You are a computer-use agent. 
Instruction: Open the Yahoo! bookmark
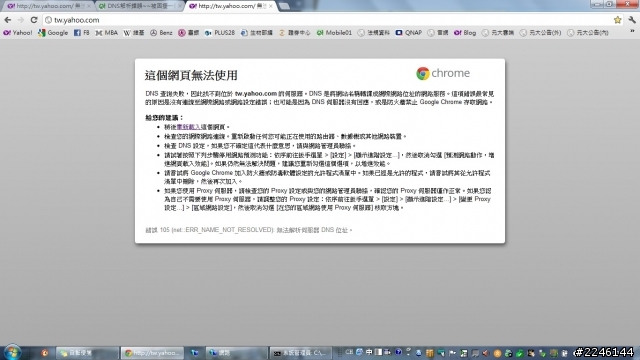coord(18,33)
